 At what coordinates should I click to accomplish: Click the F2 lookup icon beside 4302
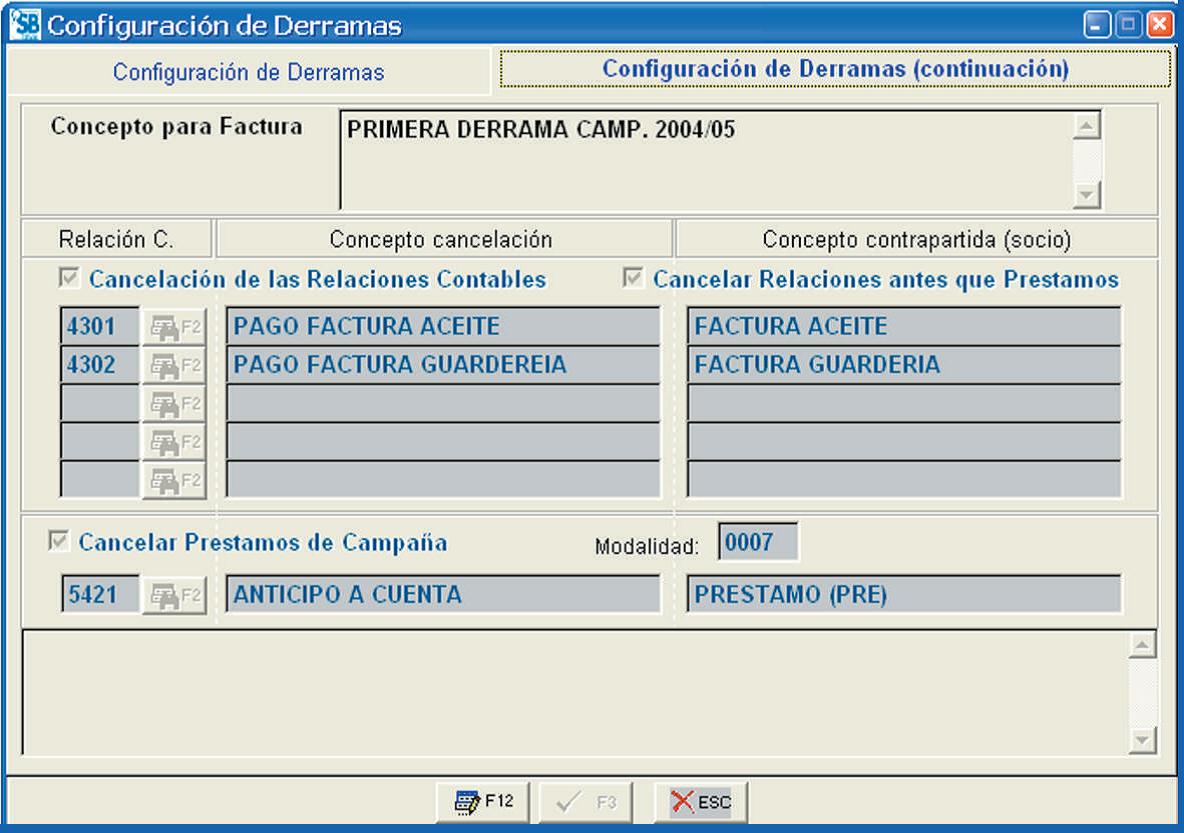click(x=174, y=366)
